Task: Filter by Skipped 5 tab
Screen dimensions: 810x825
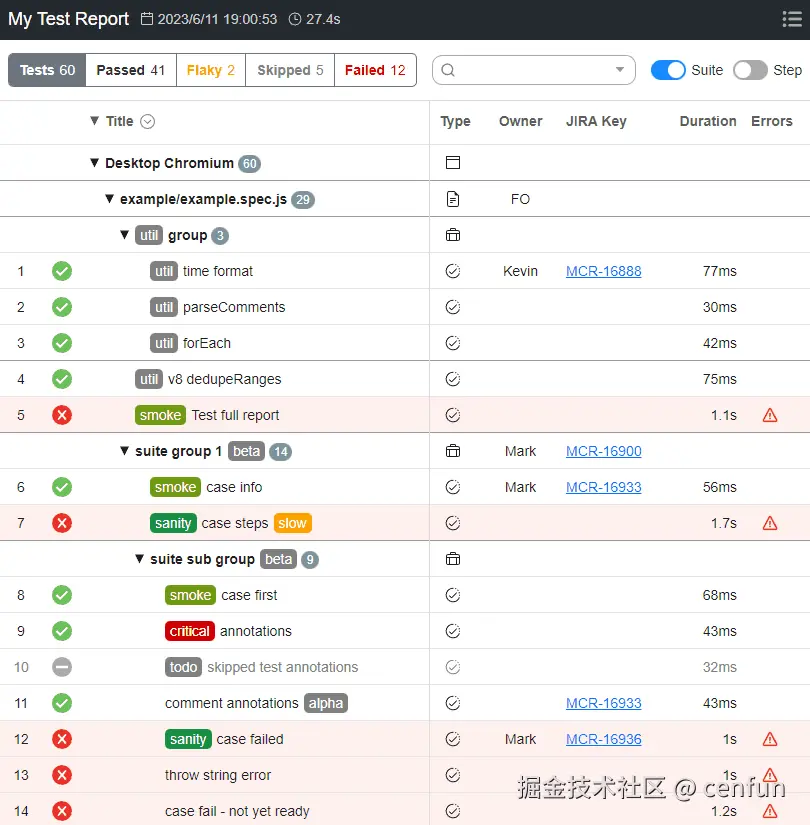Action: (290, 70)
